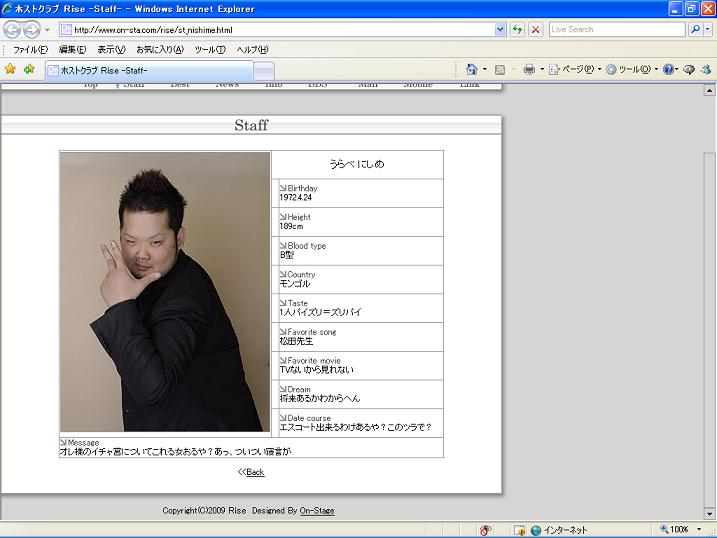Open Favorites Center star icon
717x538 pixels.
pos(10,69)
